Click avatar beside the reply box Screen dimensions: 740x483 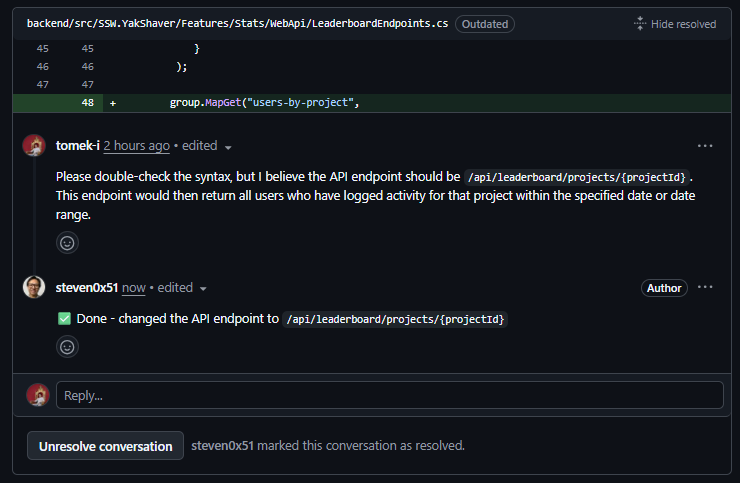(38, 395)
